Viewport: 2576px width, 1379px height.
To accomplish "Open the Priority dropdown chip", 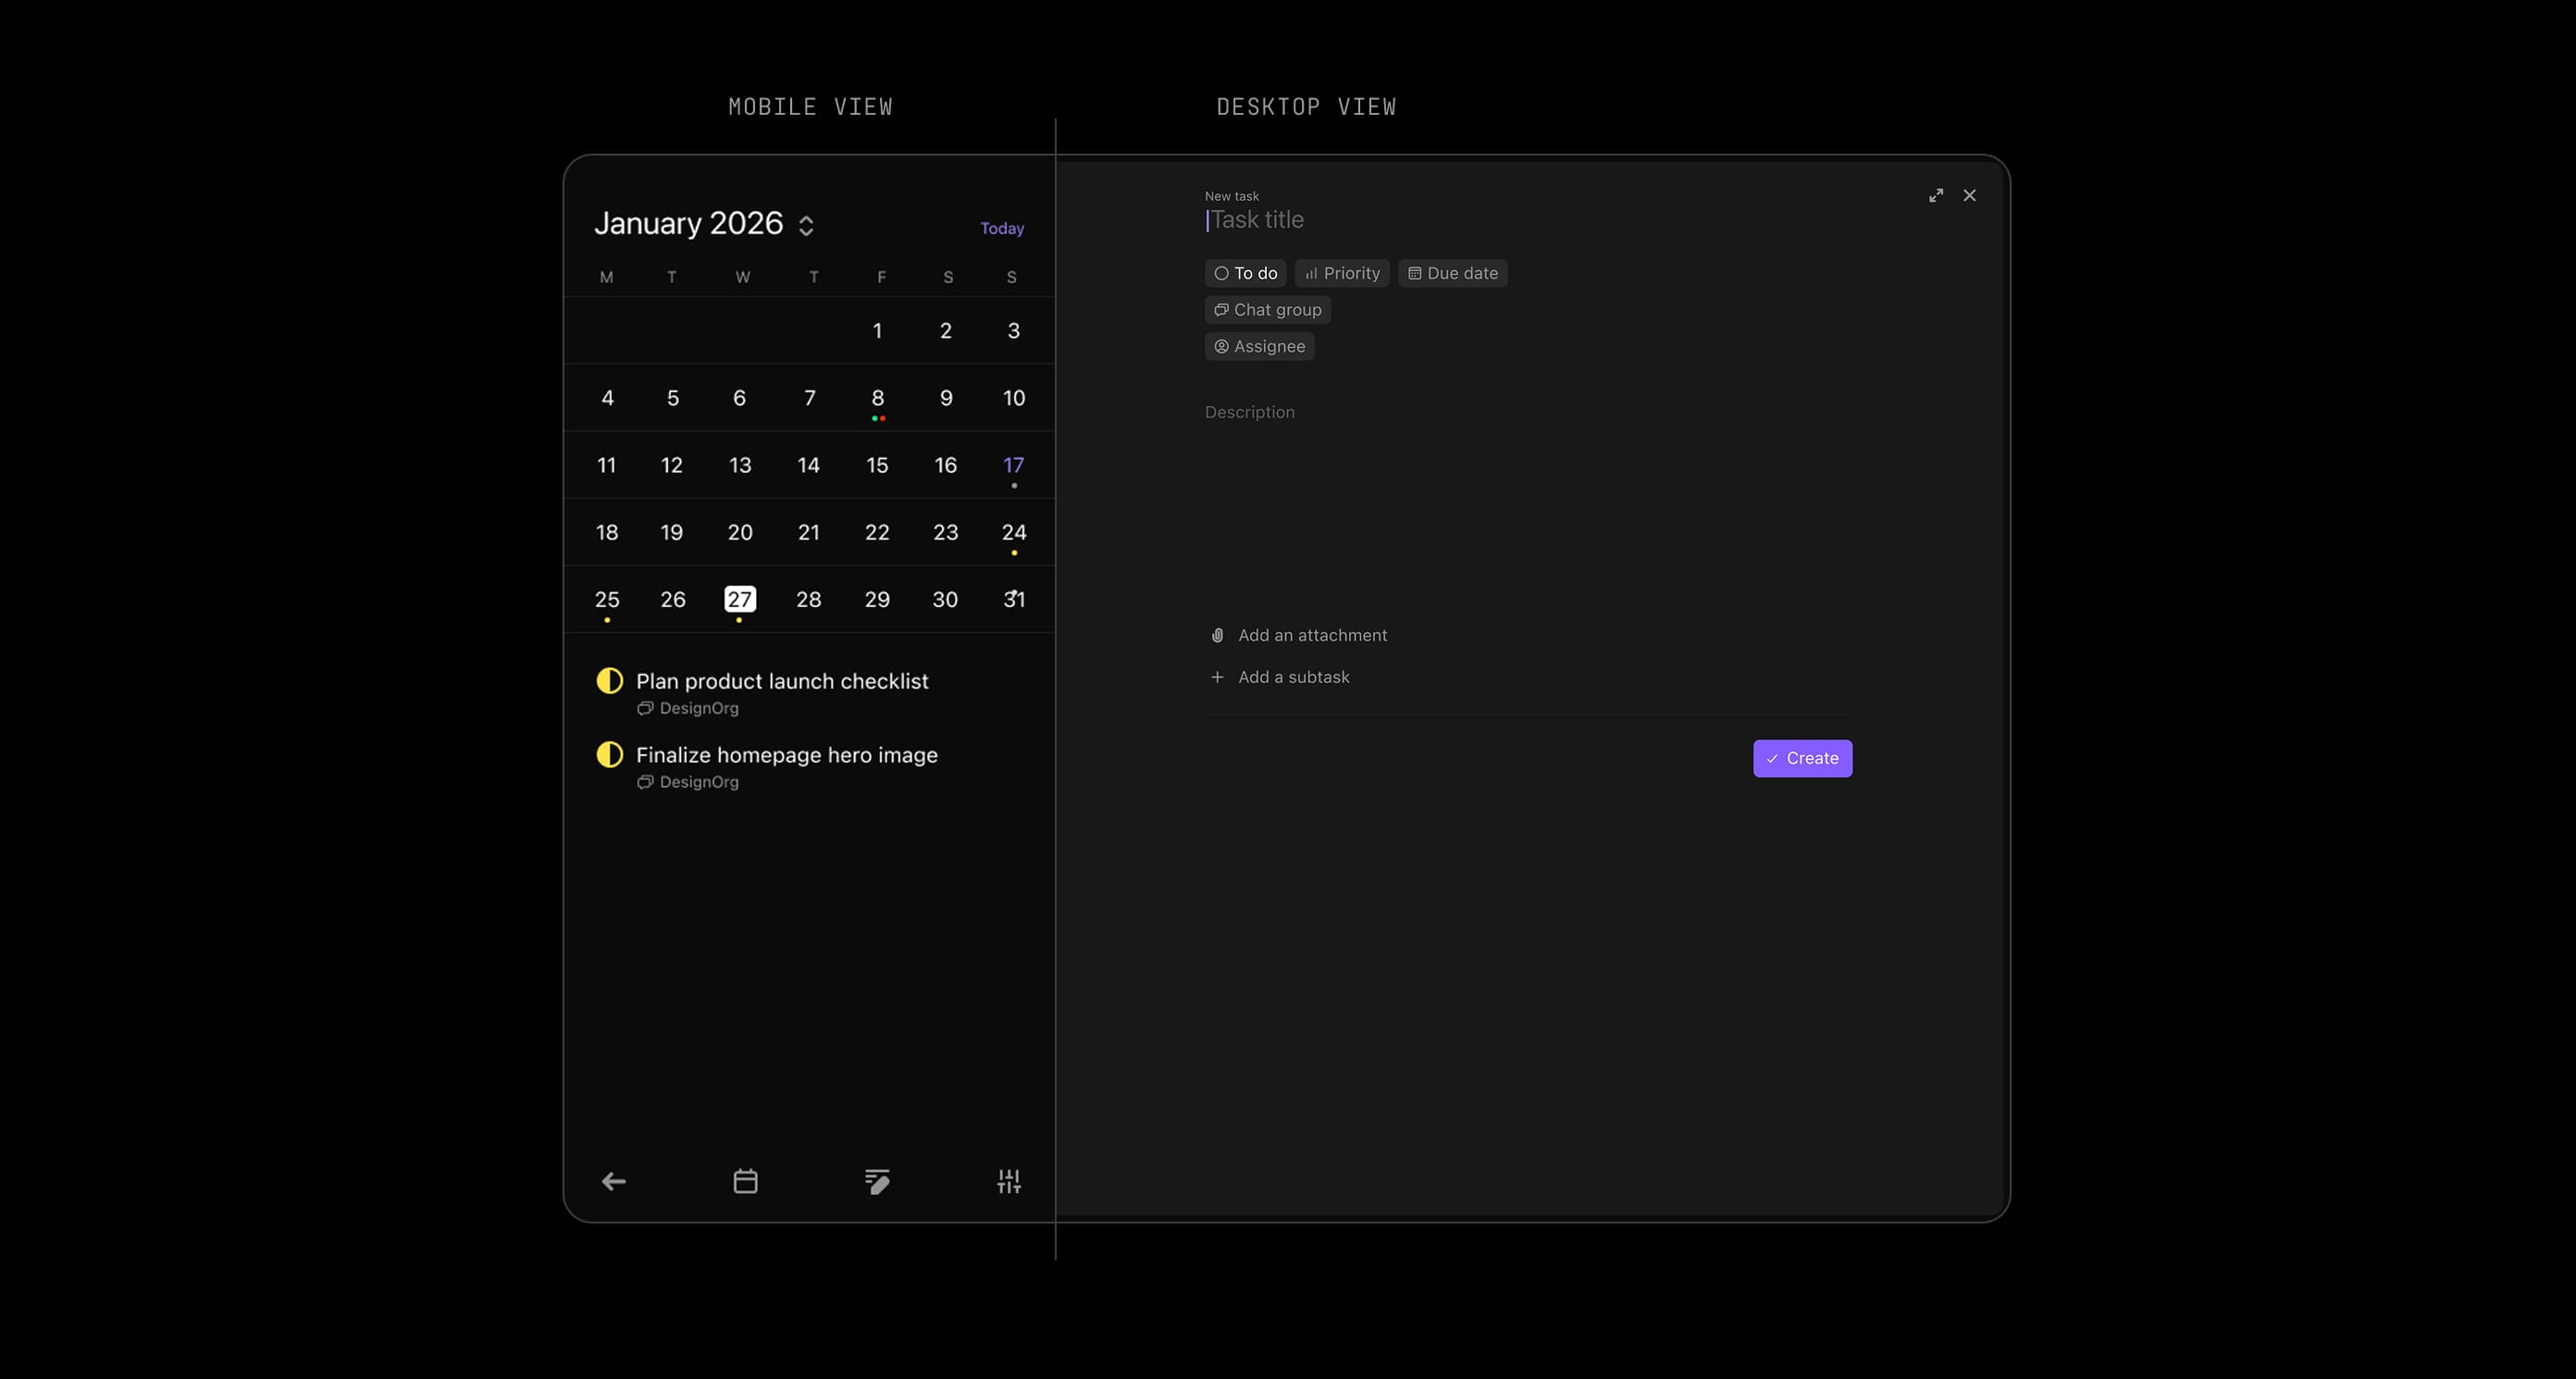I will [x=1341, y=273].
